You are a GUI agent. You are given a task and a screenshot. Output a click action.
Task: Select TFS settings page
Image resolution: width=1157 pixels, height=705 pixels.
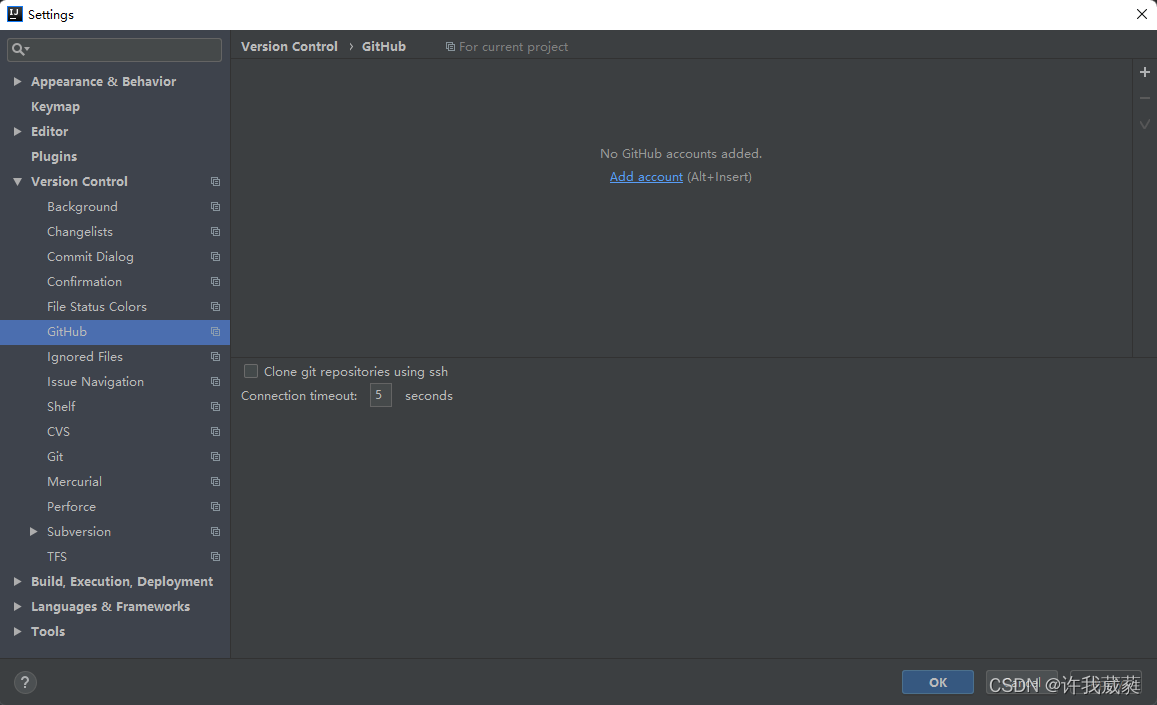tap(57, 557)
